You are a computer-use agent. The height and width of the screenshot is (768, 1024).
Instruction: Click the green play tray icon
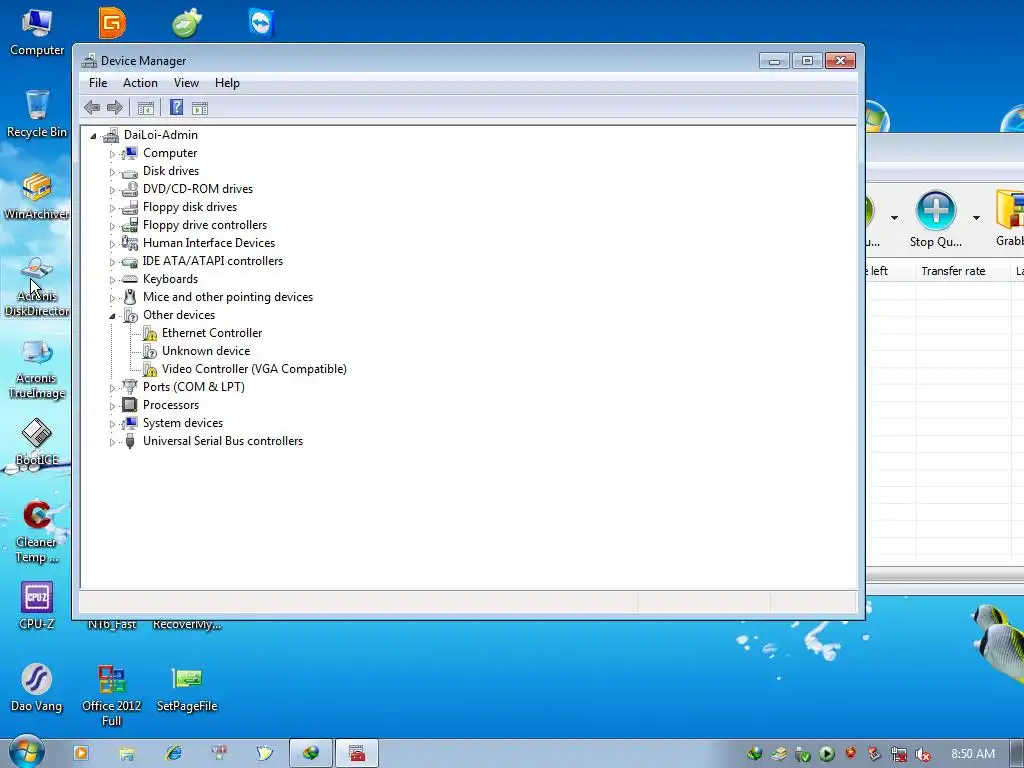click(827, 754)
